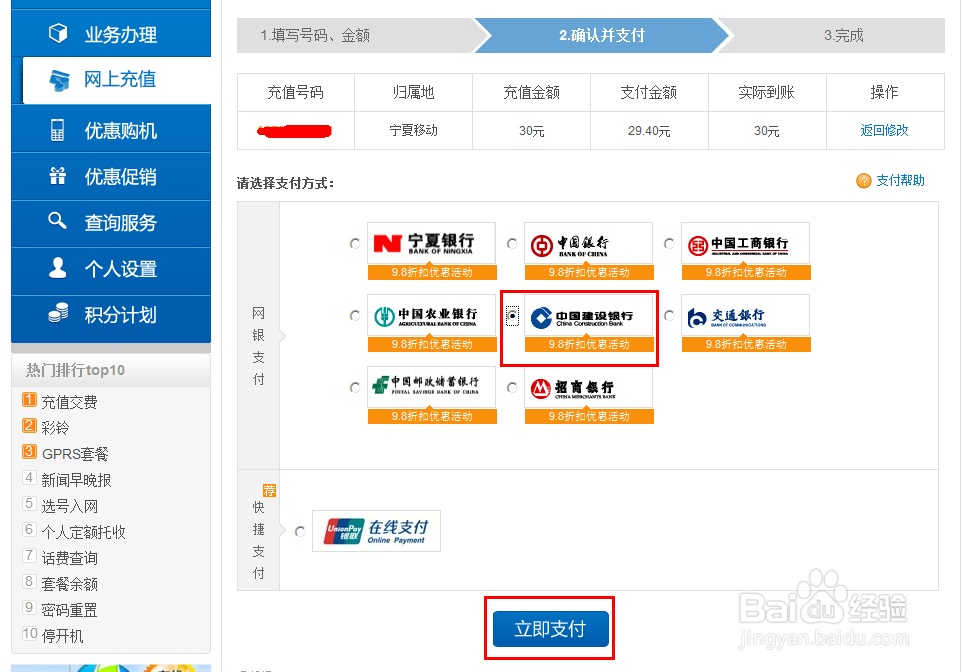Click the person icon beside 个人设置

click(x=58, y=268)
